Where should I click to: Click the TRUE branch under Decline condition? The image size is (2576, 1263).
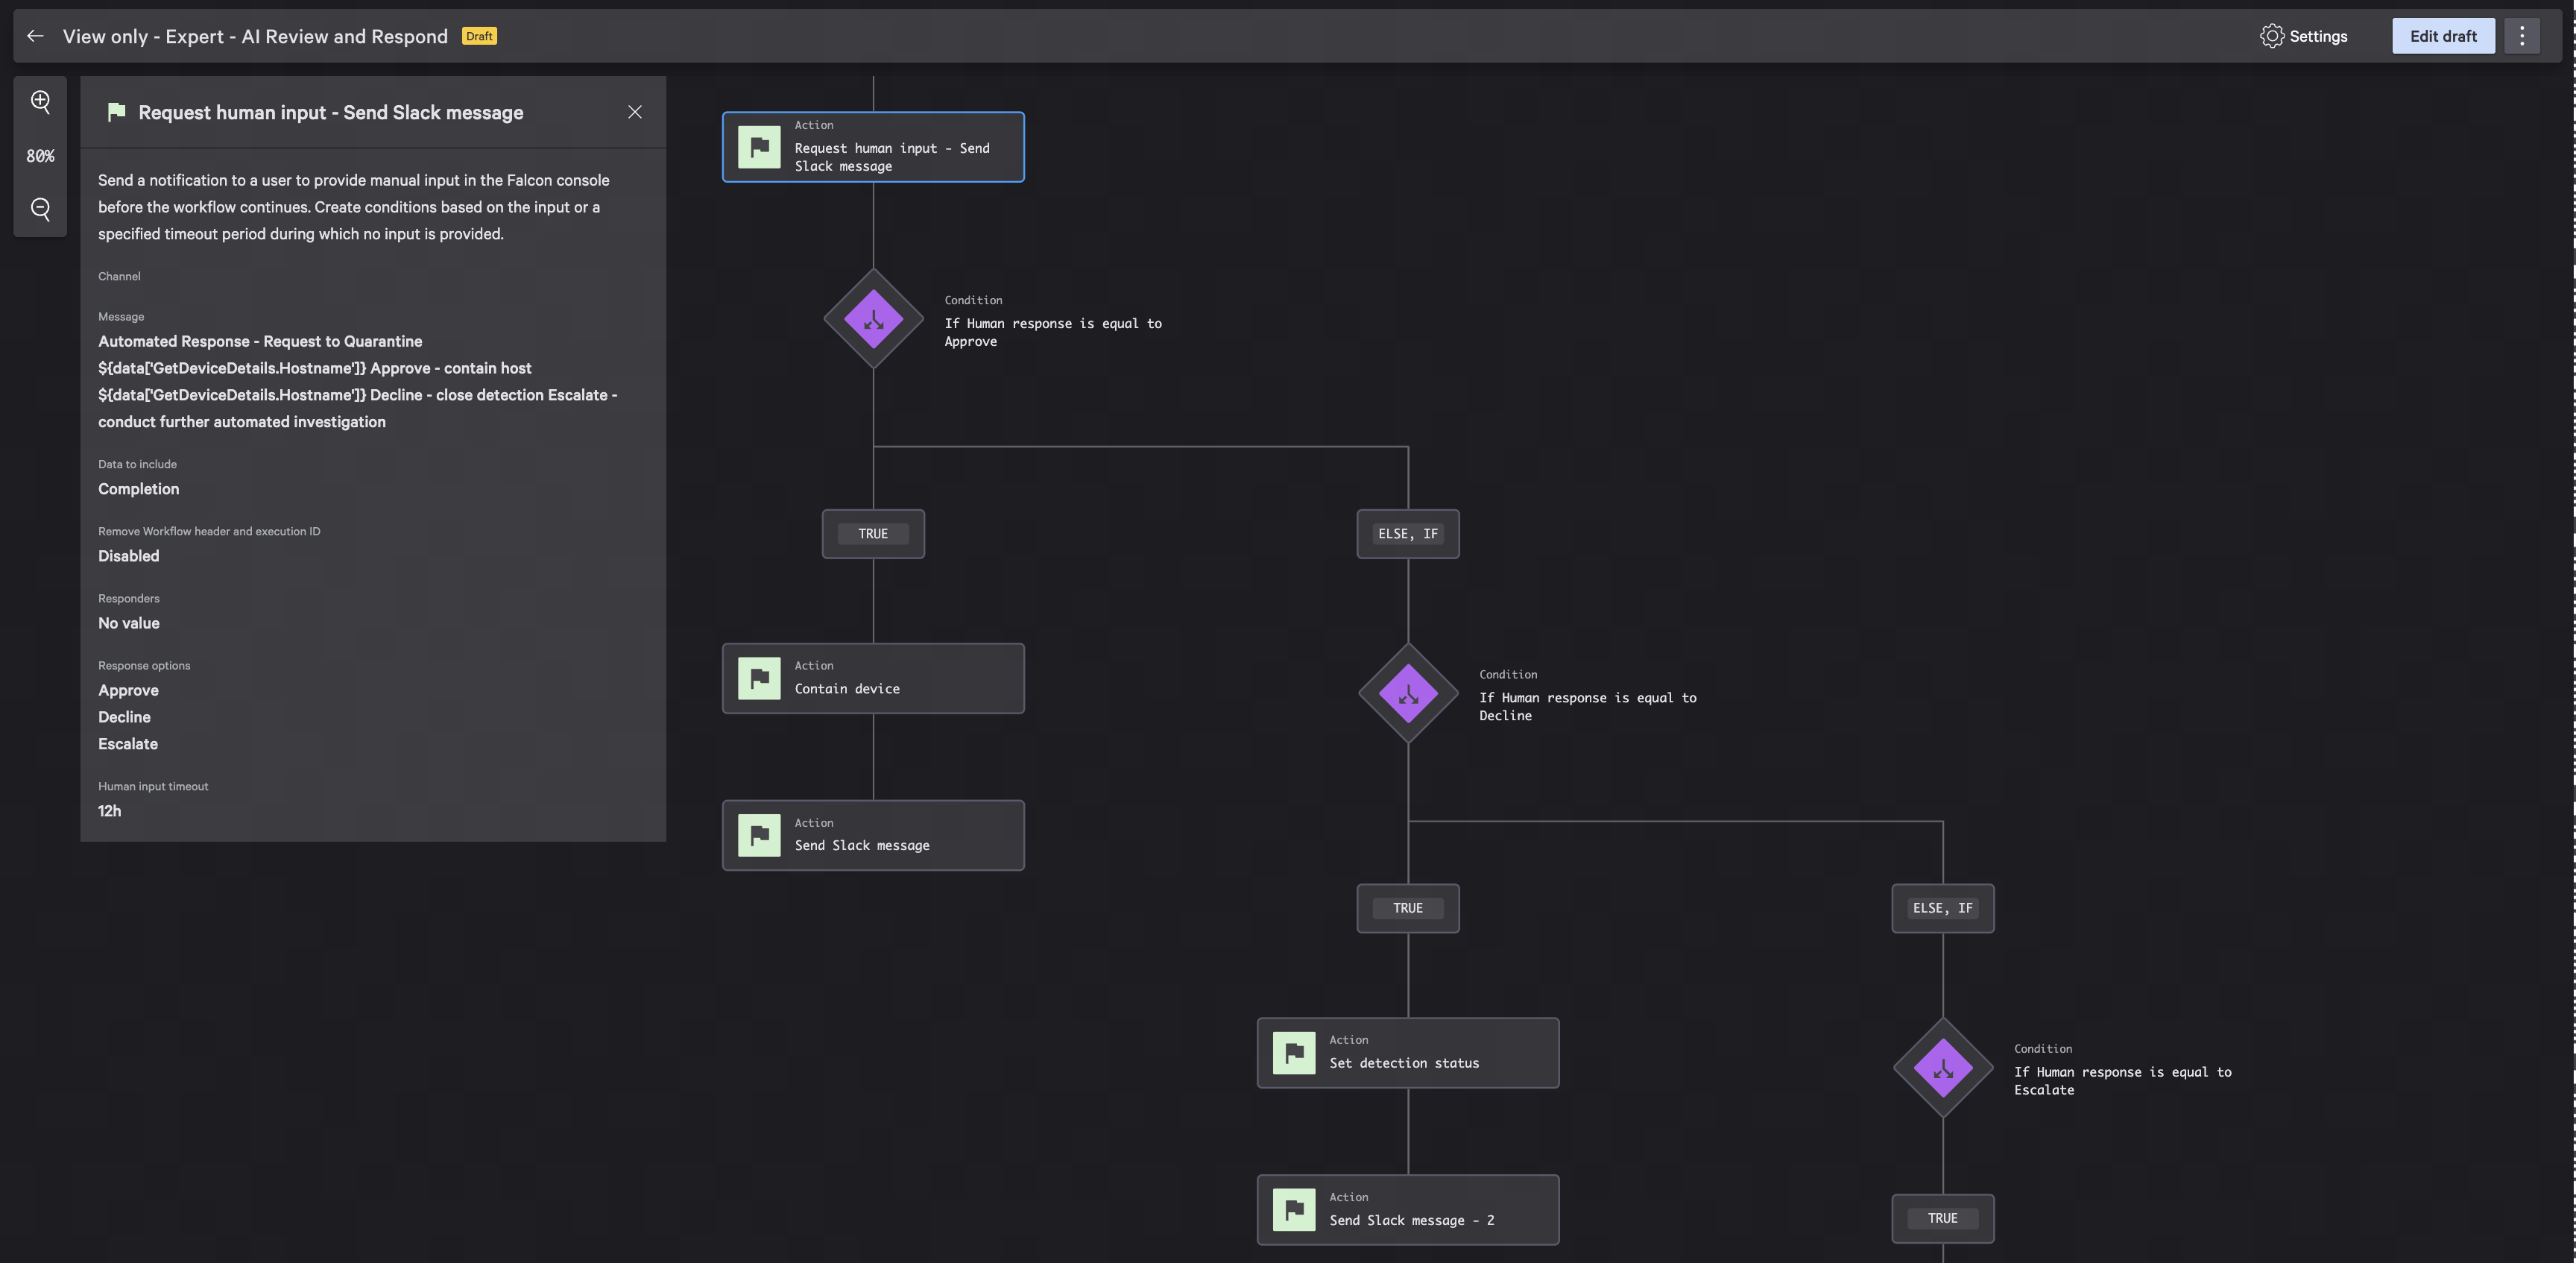pos(1407,908)
